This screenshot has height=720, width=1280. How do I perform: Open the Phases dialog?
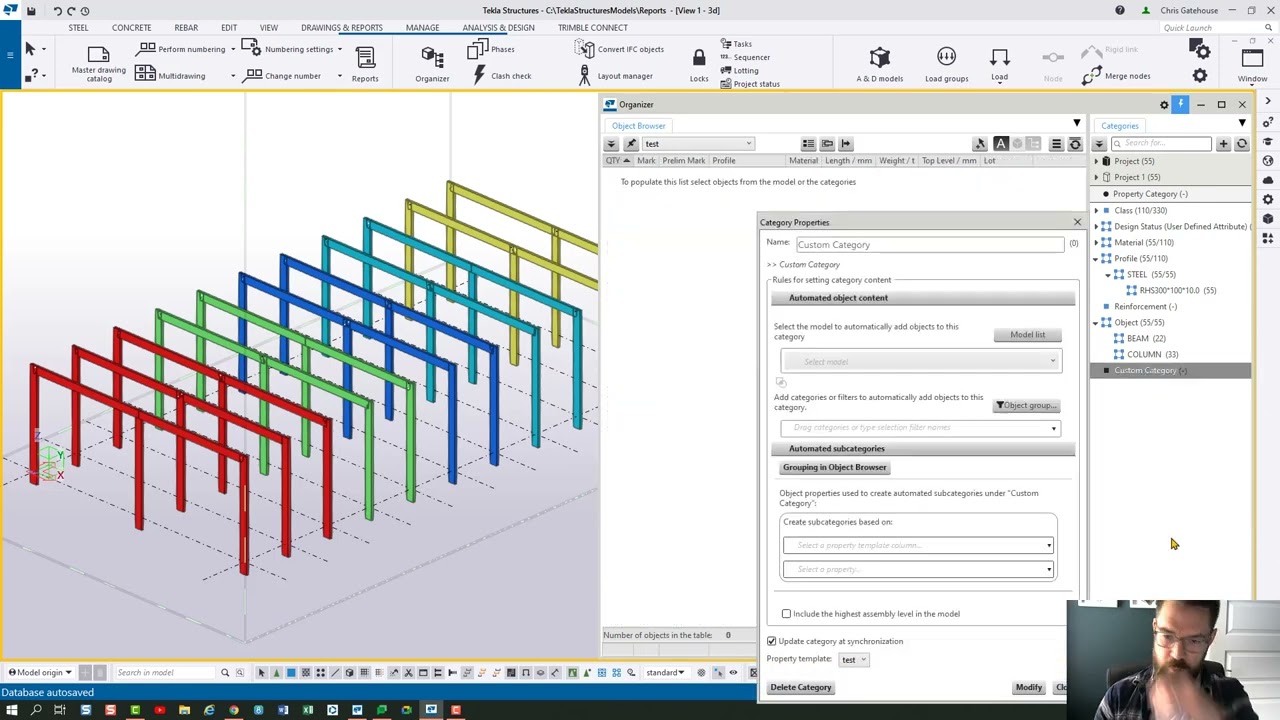491,49
